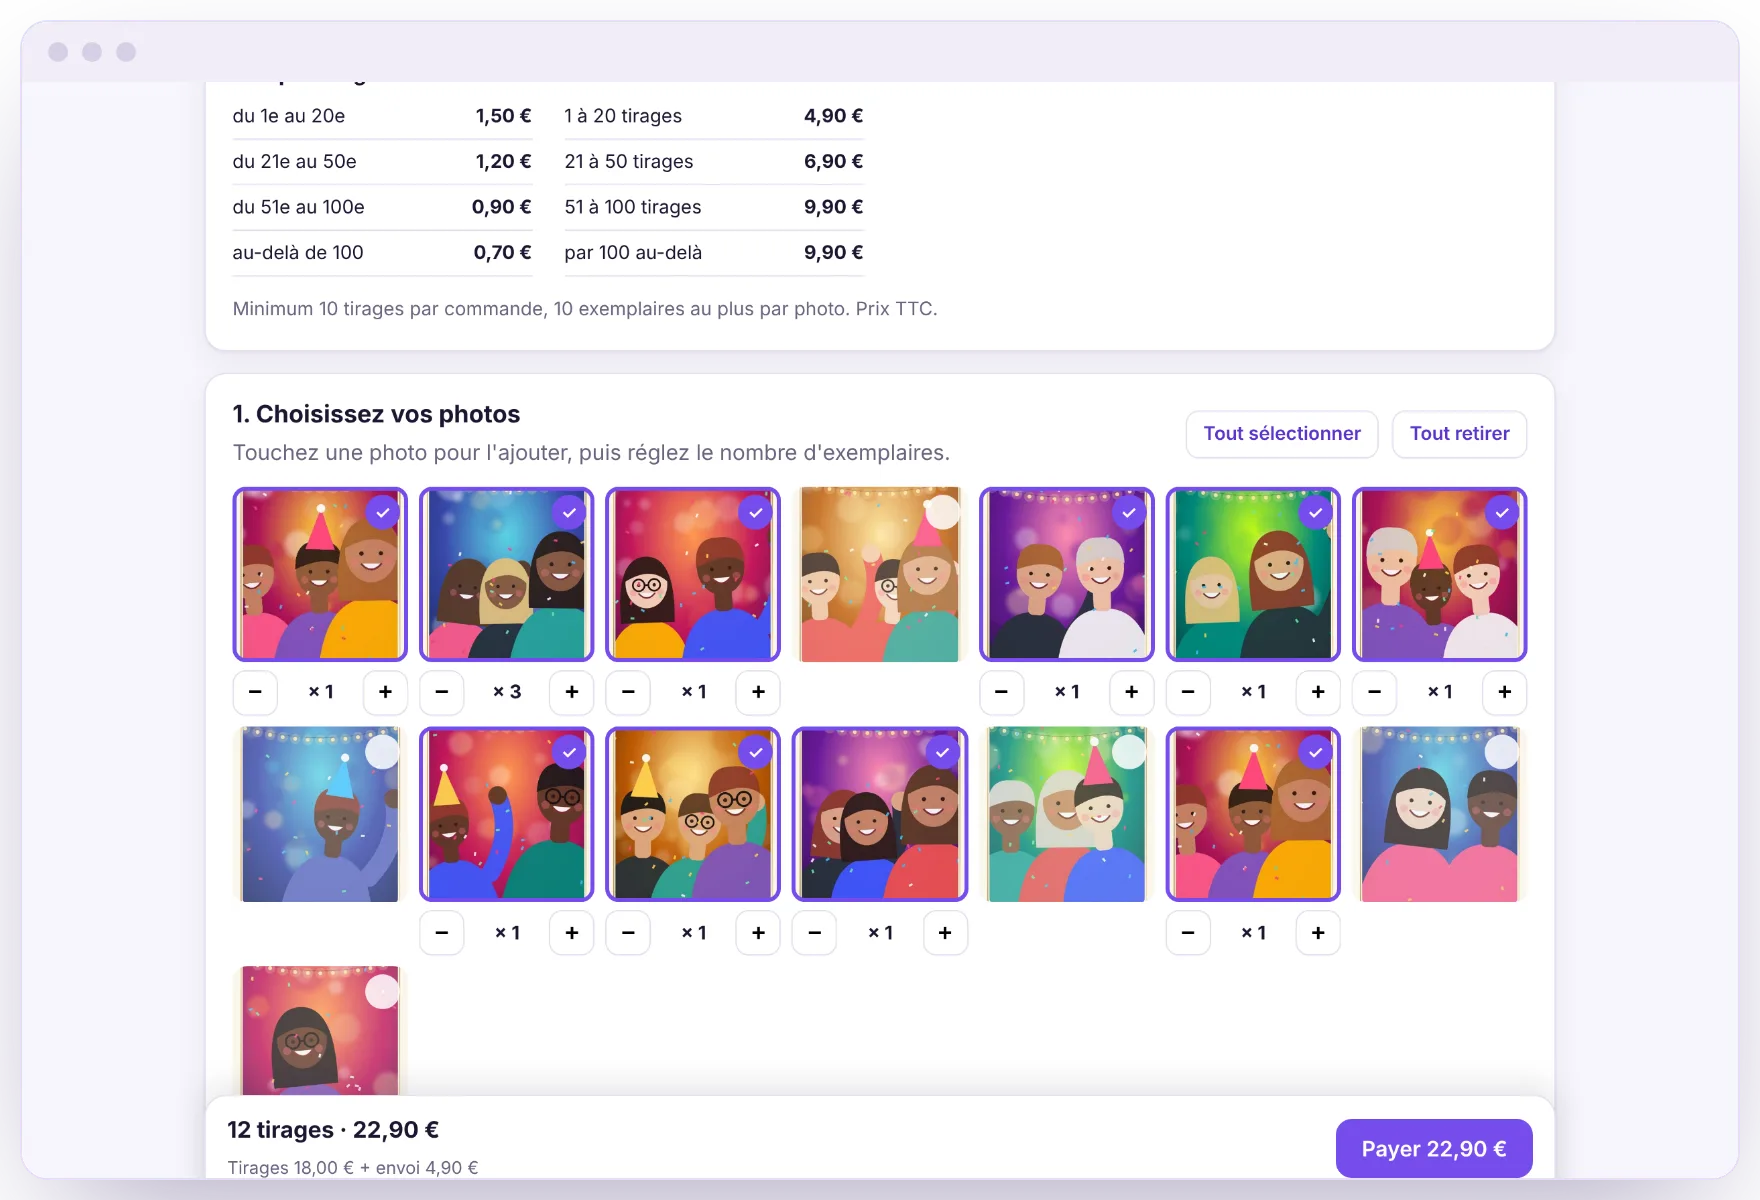Click Tout retirer button

pos(1460,434)
